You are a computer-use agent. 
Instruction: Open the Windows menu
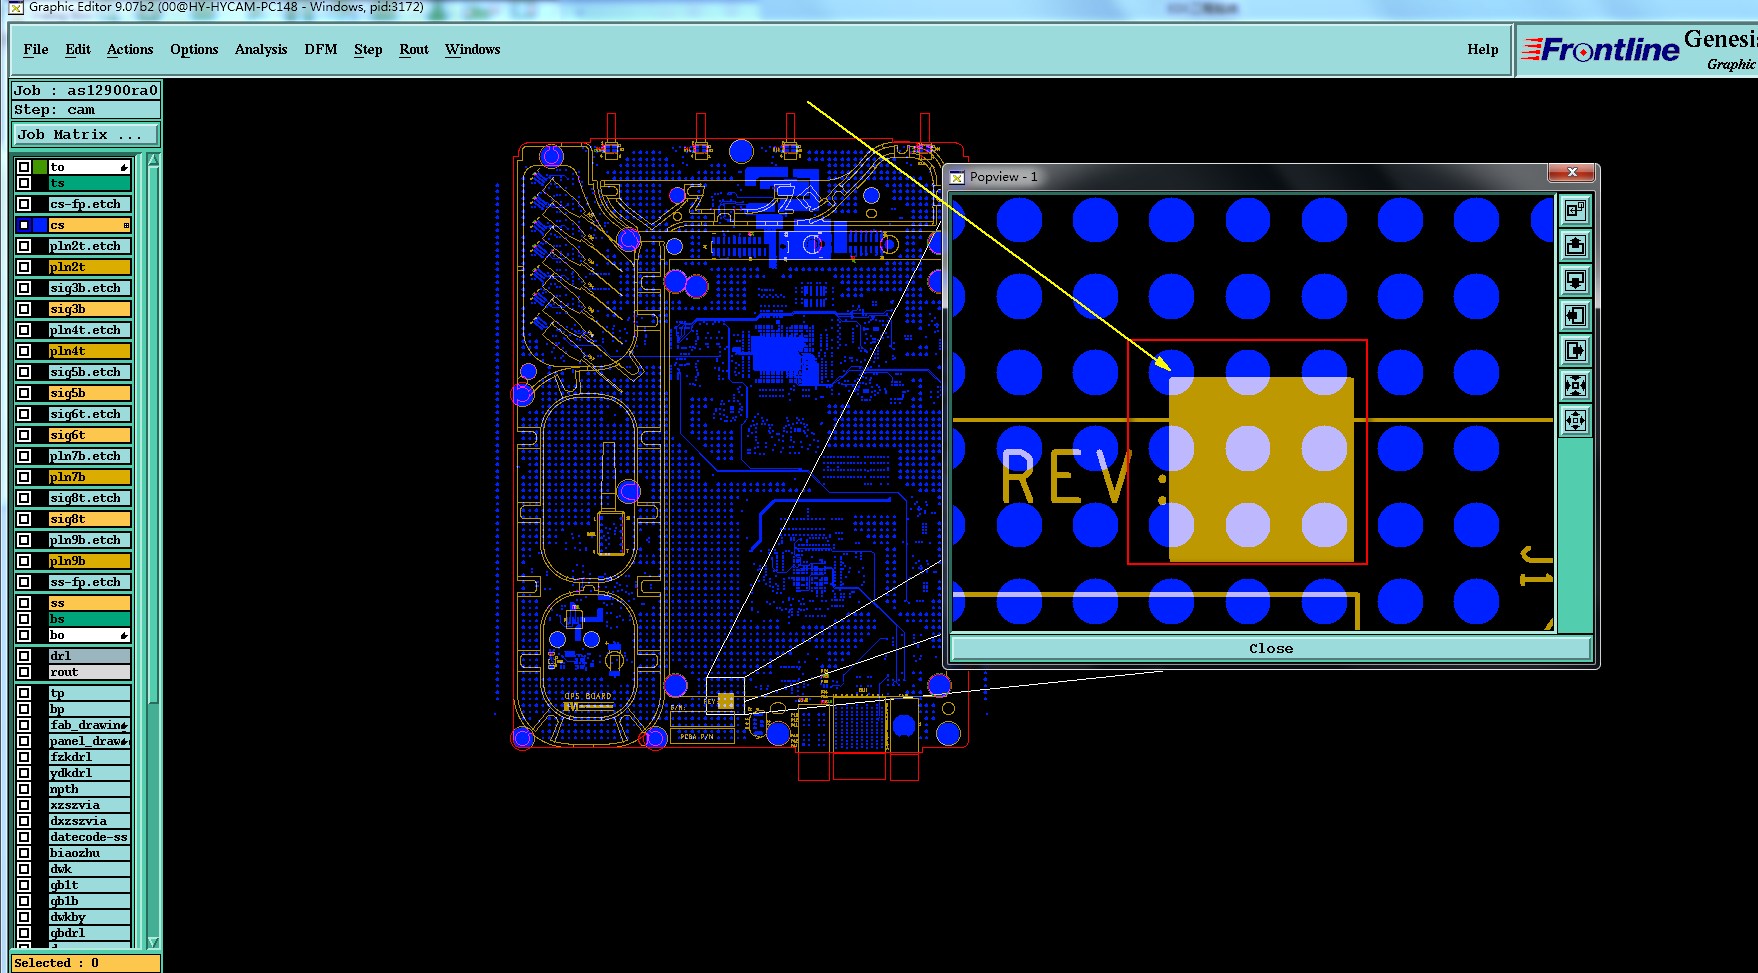(x=473, y=49)
